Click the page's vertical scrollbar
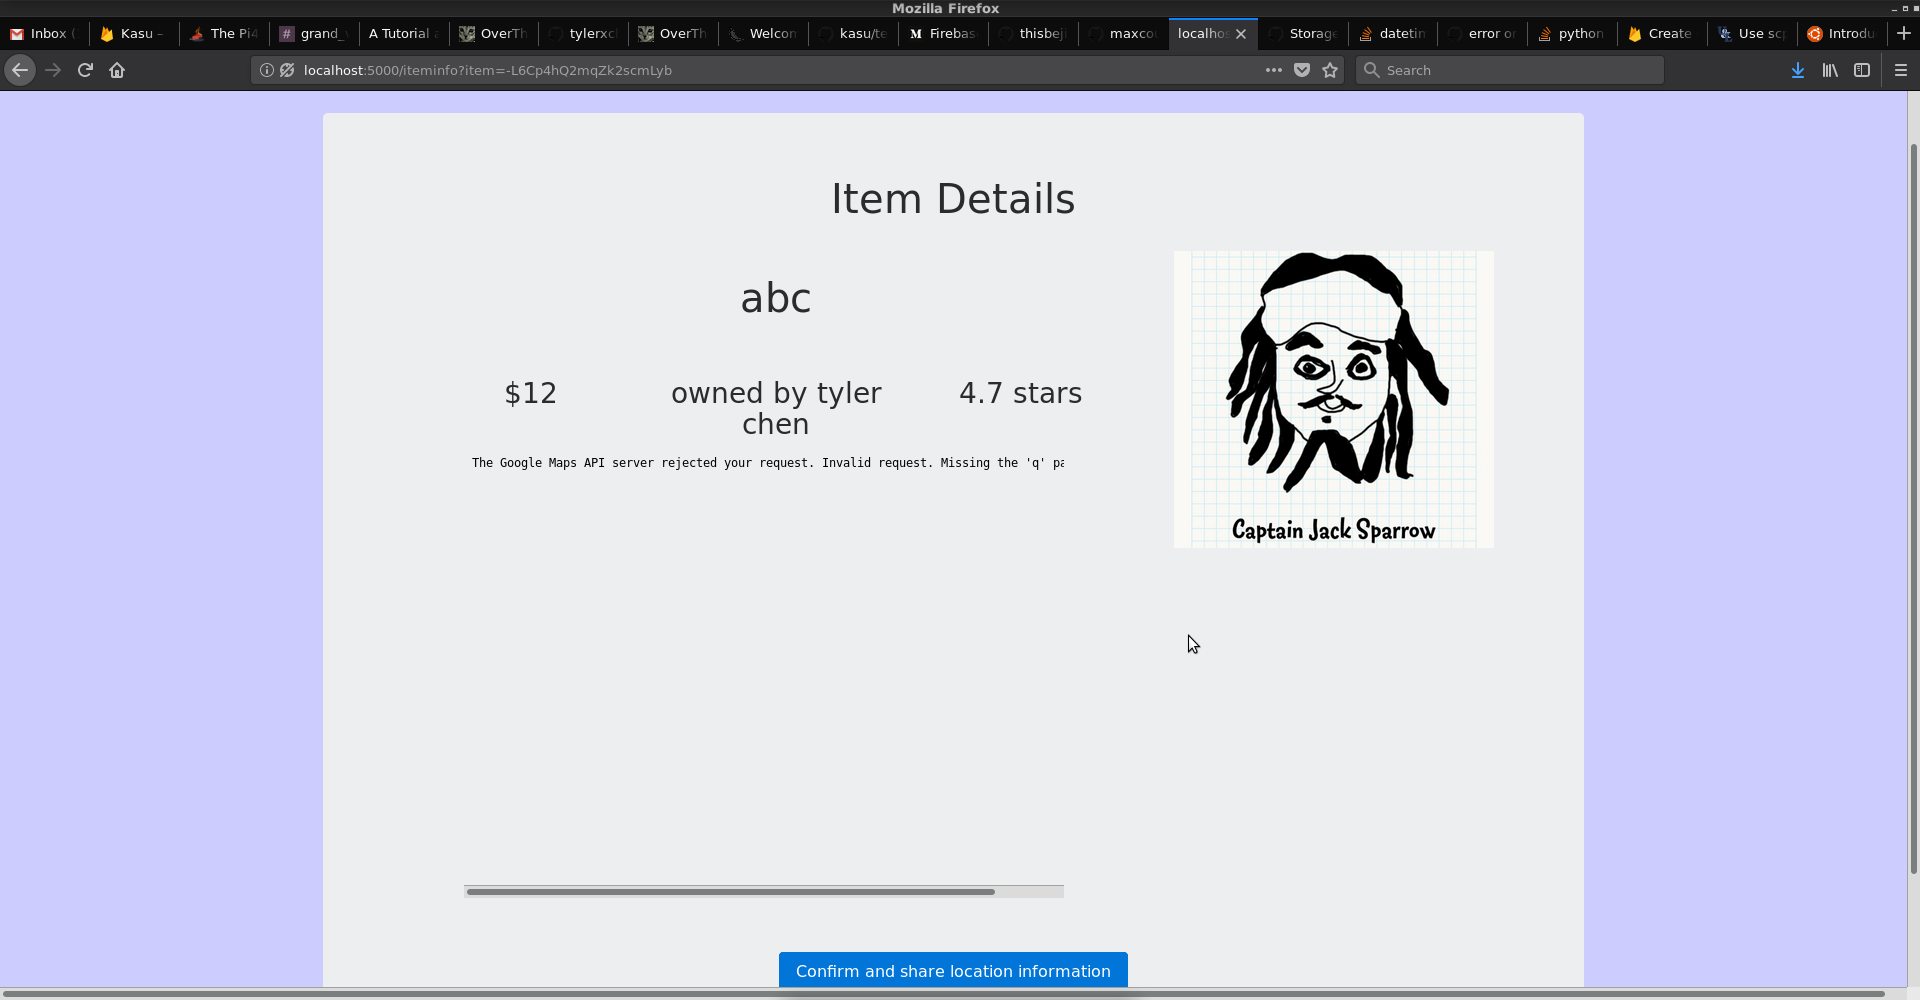This screenshot has width=1920, height=1000. coord(1914,510)
